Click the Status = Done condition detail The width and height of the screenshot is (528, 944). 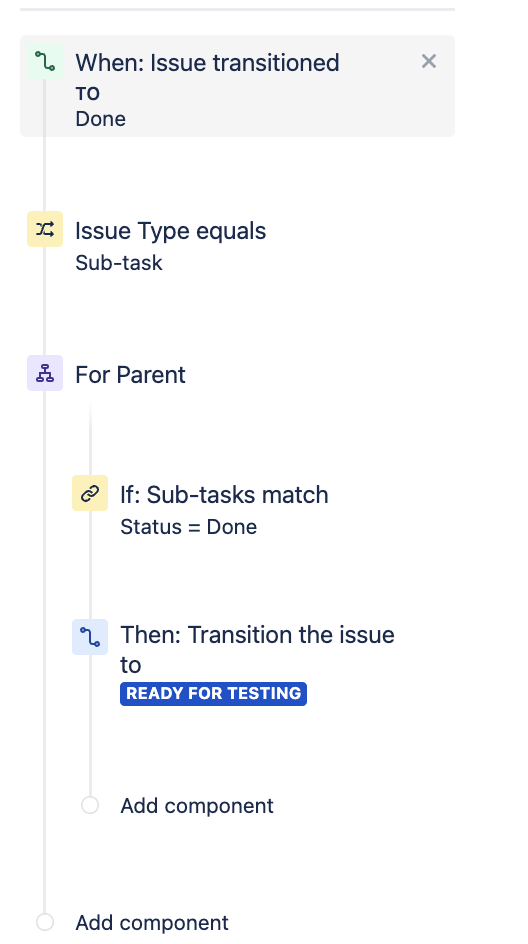[x=188, y=527]
